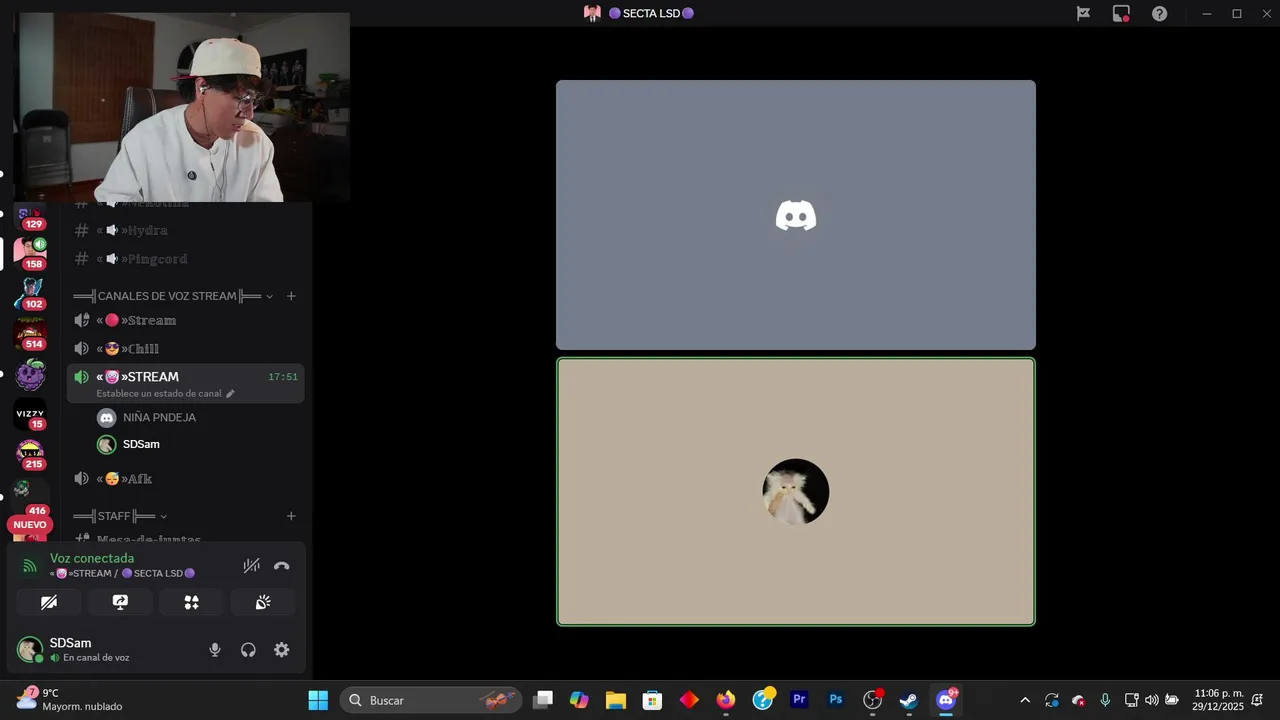This screenshot has width=1280, height=720.
Task: Open Premiere Pro from taskbar
Action: click(799, 700)
